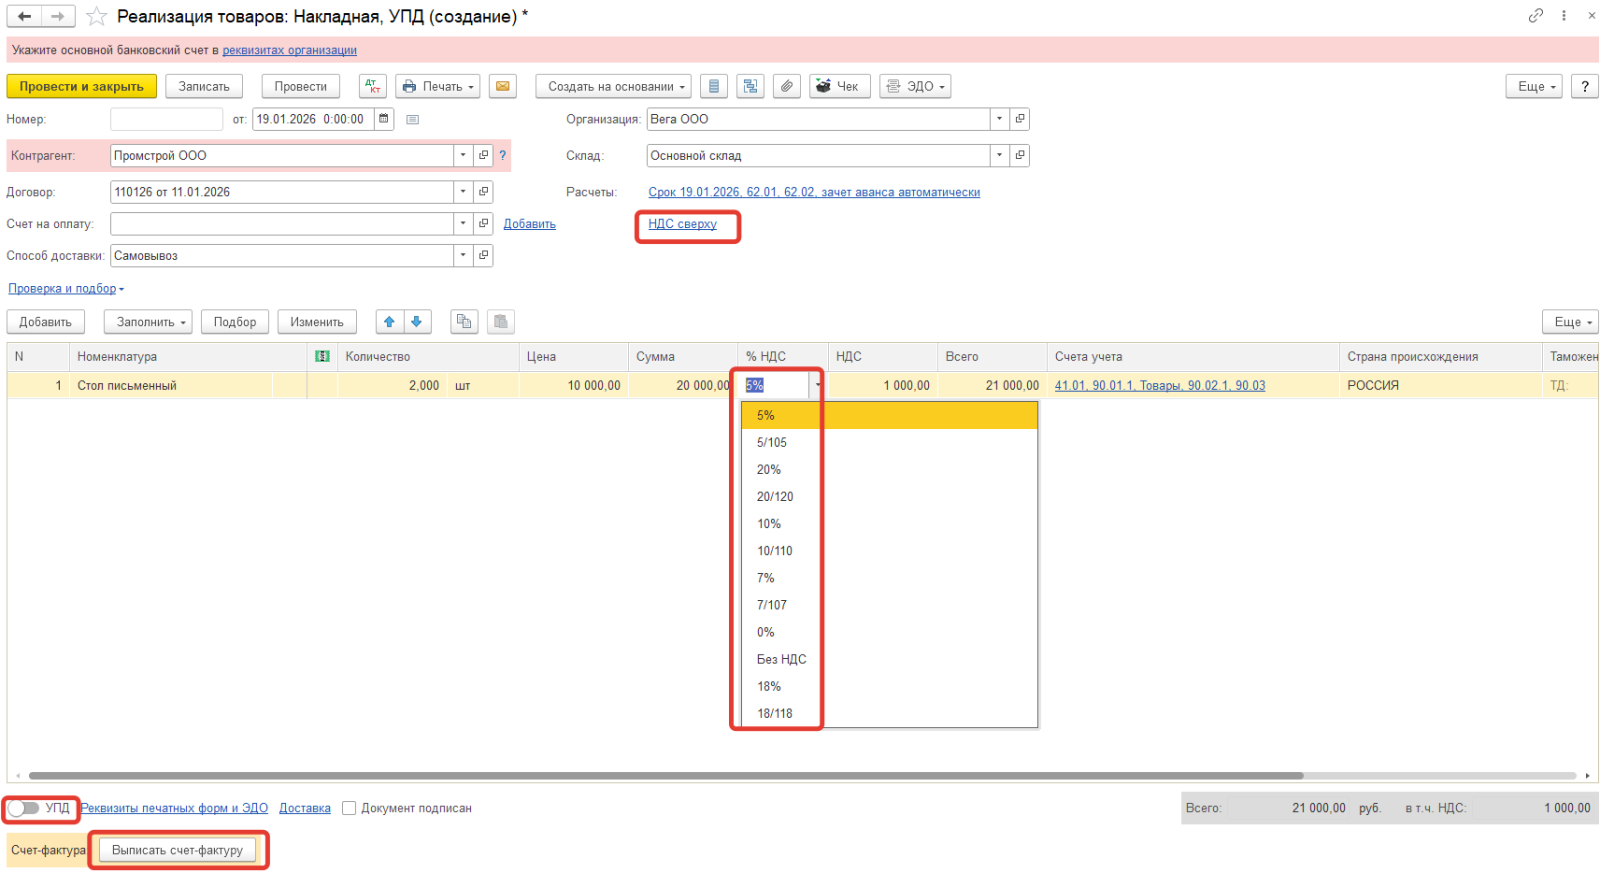This screenshot has width=1600, height=873.
Task: Expand the Организация dropdown arrow
Action: 998,119
